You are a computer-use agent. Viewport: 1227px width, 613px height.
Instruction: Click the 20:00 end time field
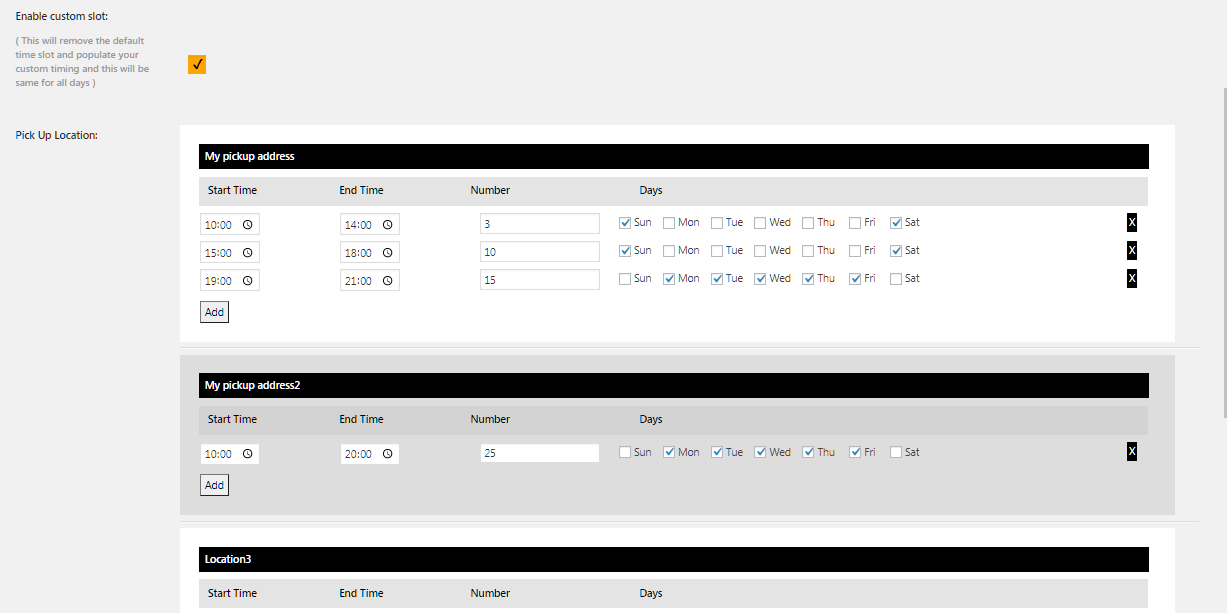tap(369, 454)
